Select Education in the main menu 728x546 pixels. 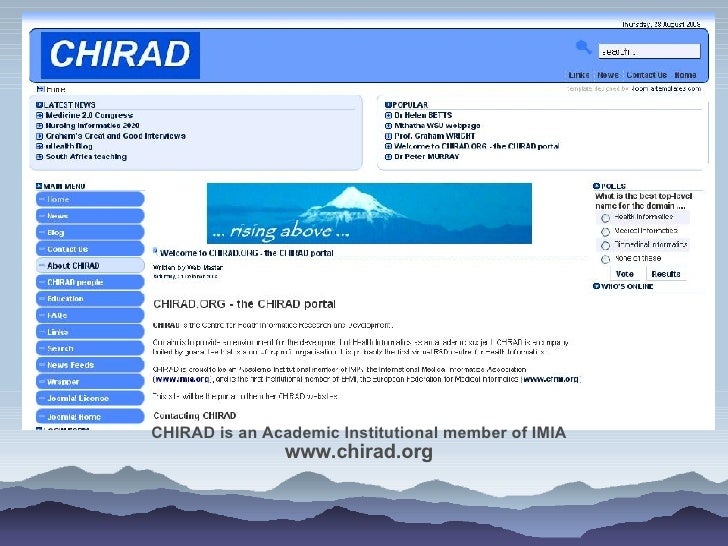90,299
